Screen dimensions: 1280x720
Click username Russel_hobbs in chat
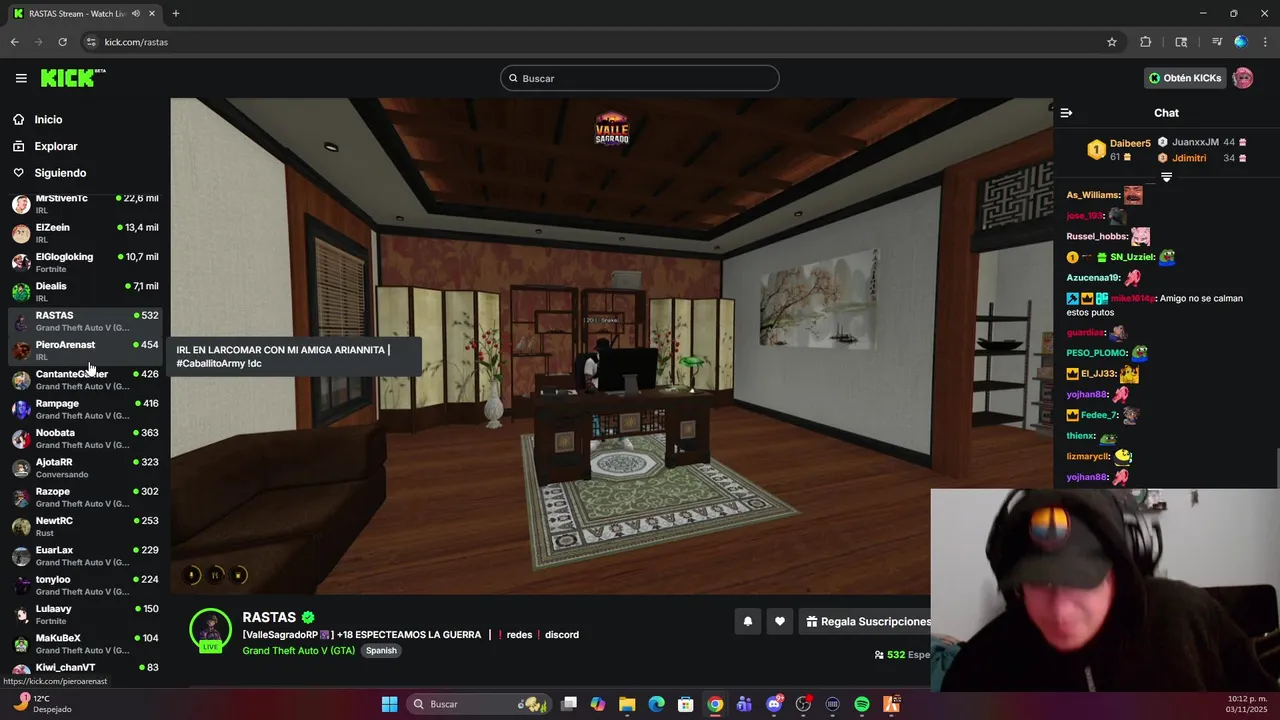pyautogui.click(x=1097, y=236)
